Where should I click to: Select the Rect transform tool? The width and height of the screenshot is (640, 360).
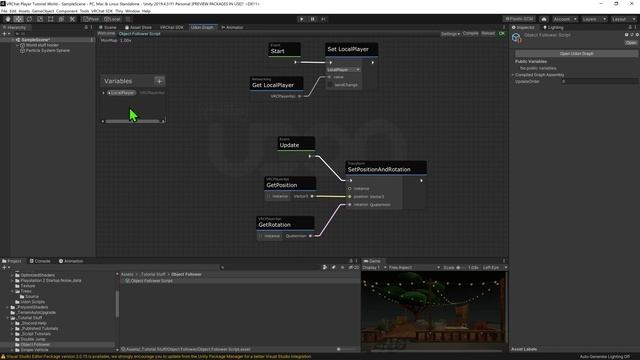(51, 19)
